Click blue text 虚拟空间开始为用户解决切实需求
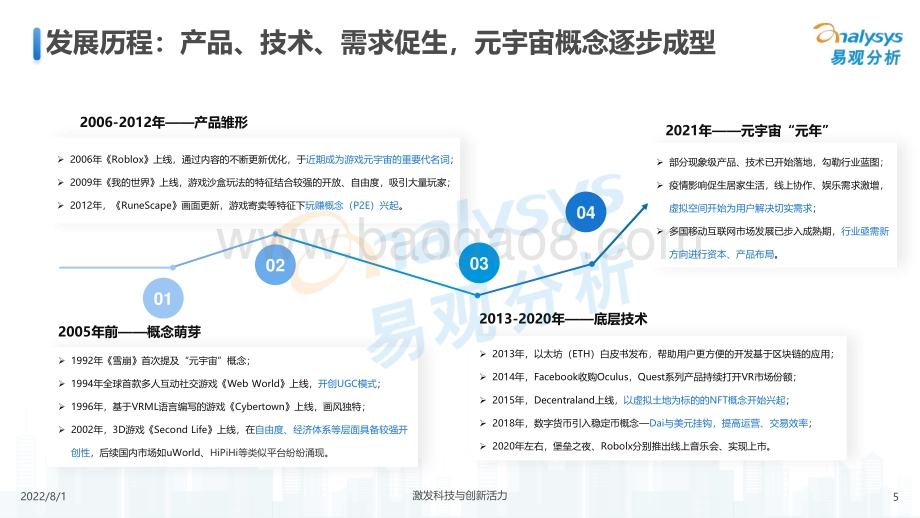This screenshot has height=518, width=920. click(x=740, y=208)
